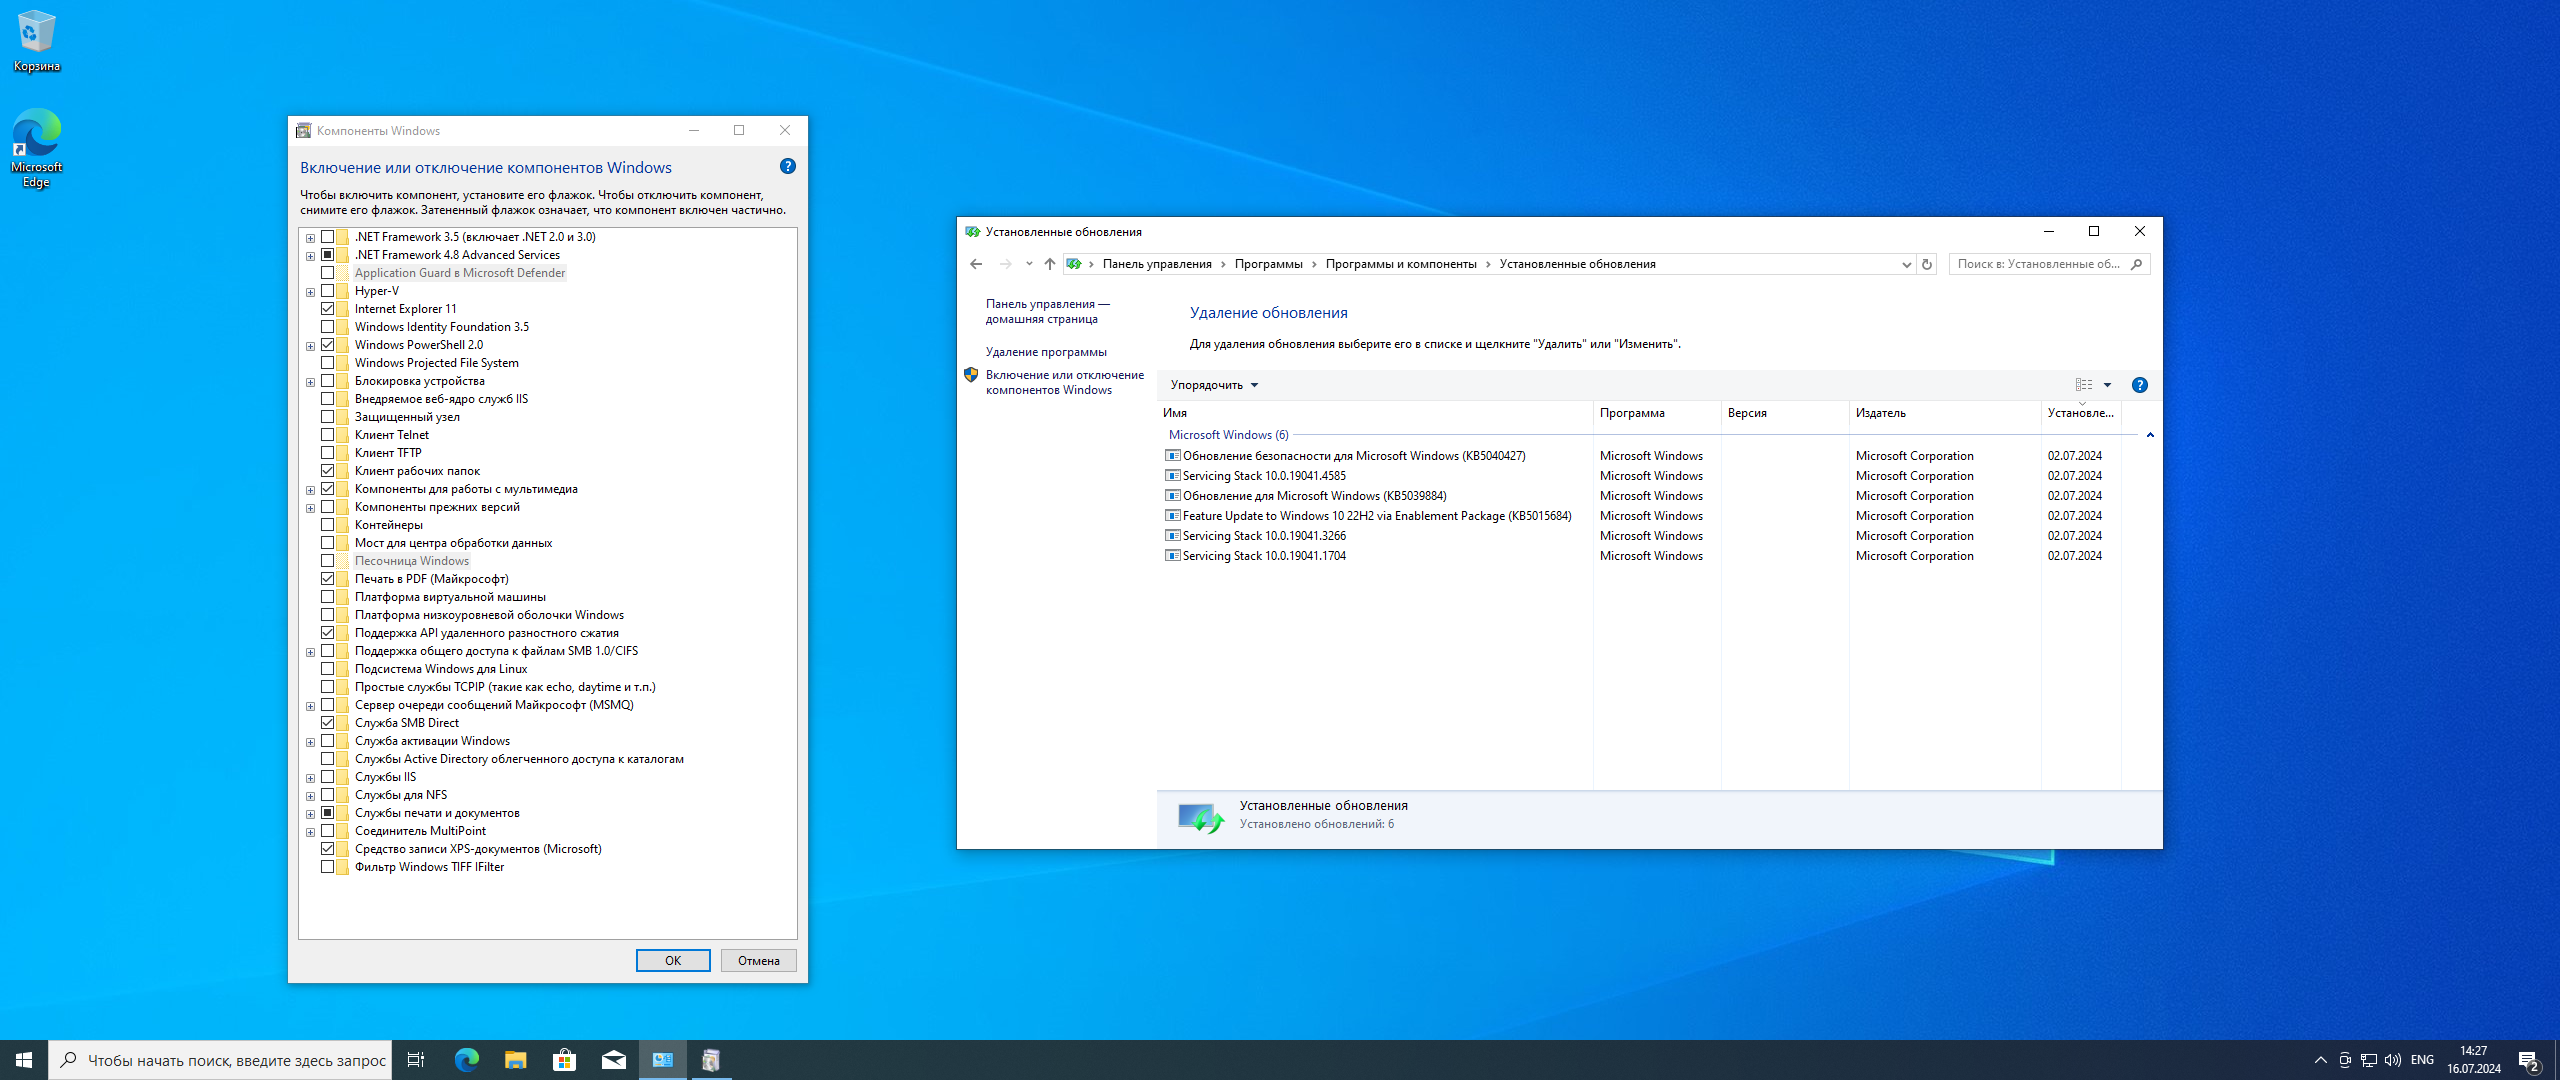The width and height of the screenshot is (2560, 1080).
Task: Open the Упорядочить dropdown menu
Action: click(x=1214, y=385)
